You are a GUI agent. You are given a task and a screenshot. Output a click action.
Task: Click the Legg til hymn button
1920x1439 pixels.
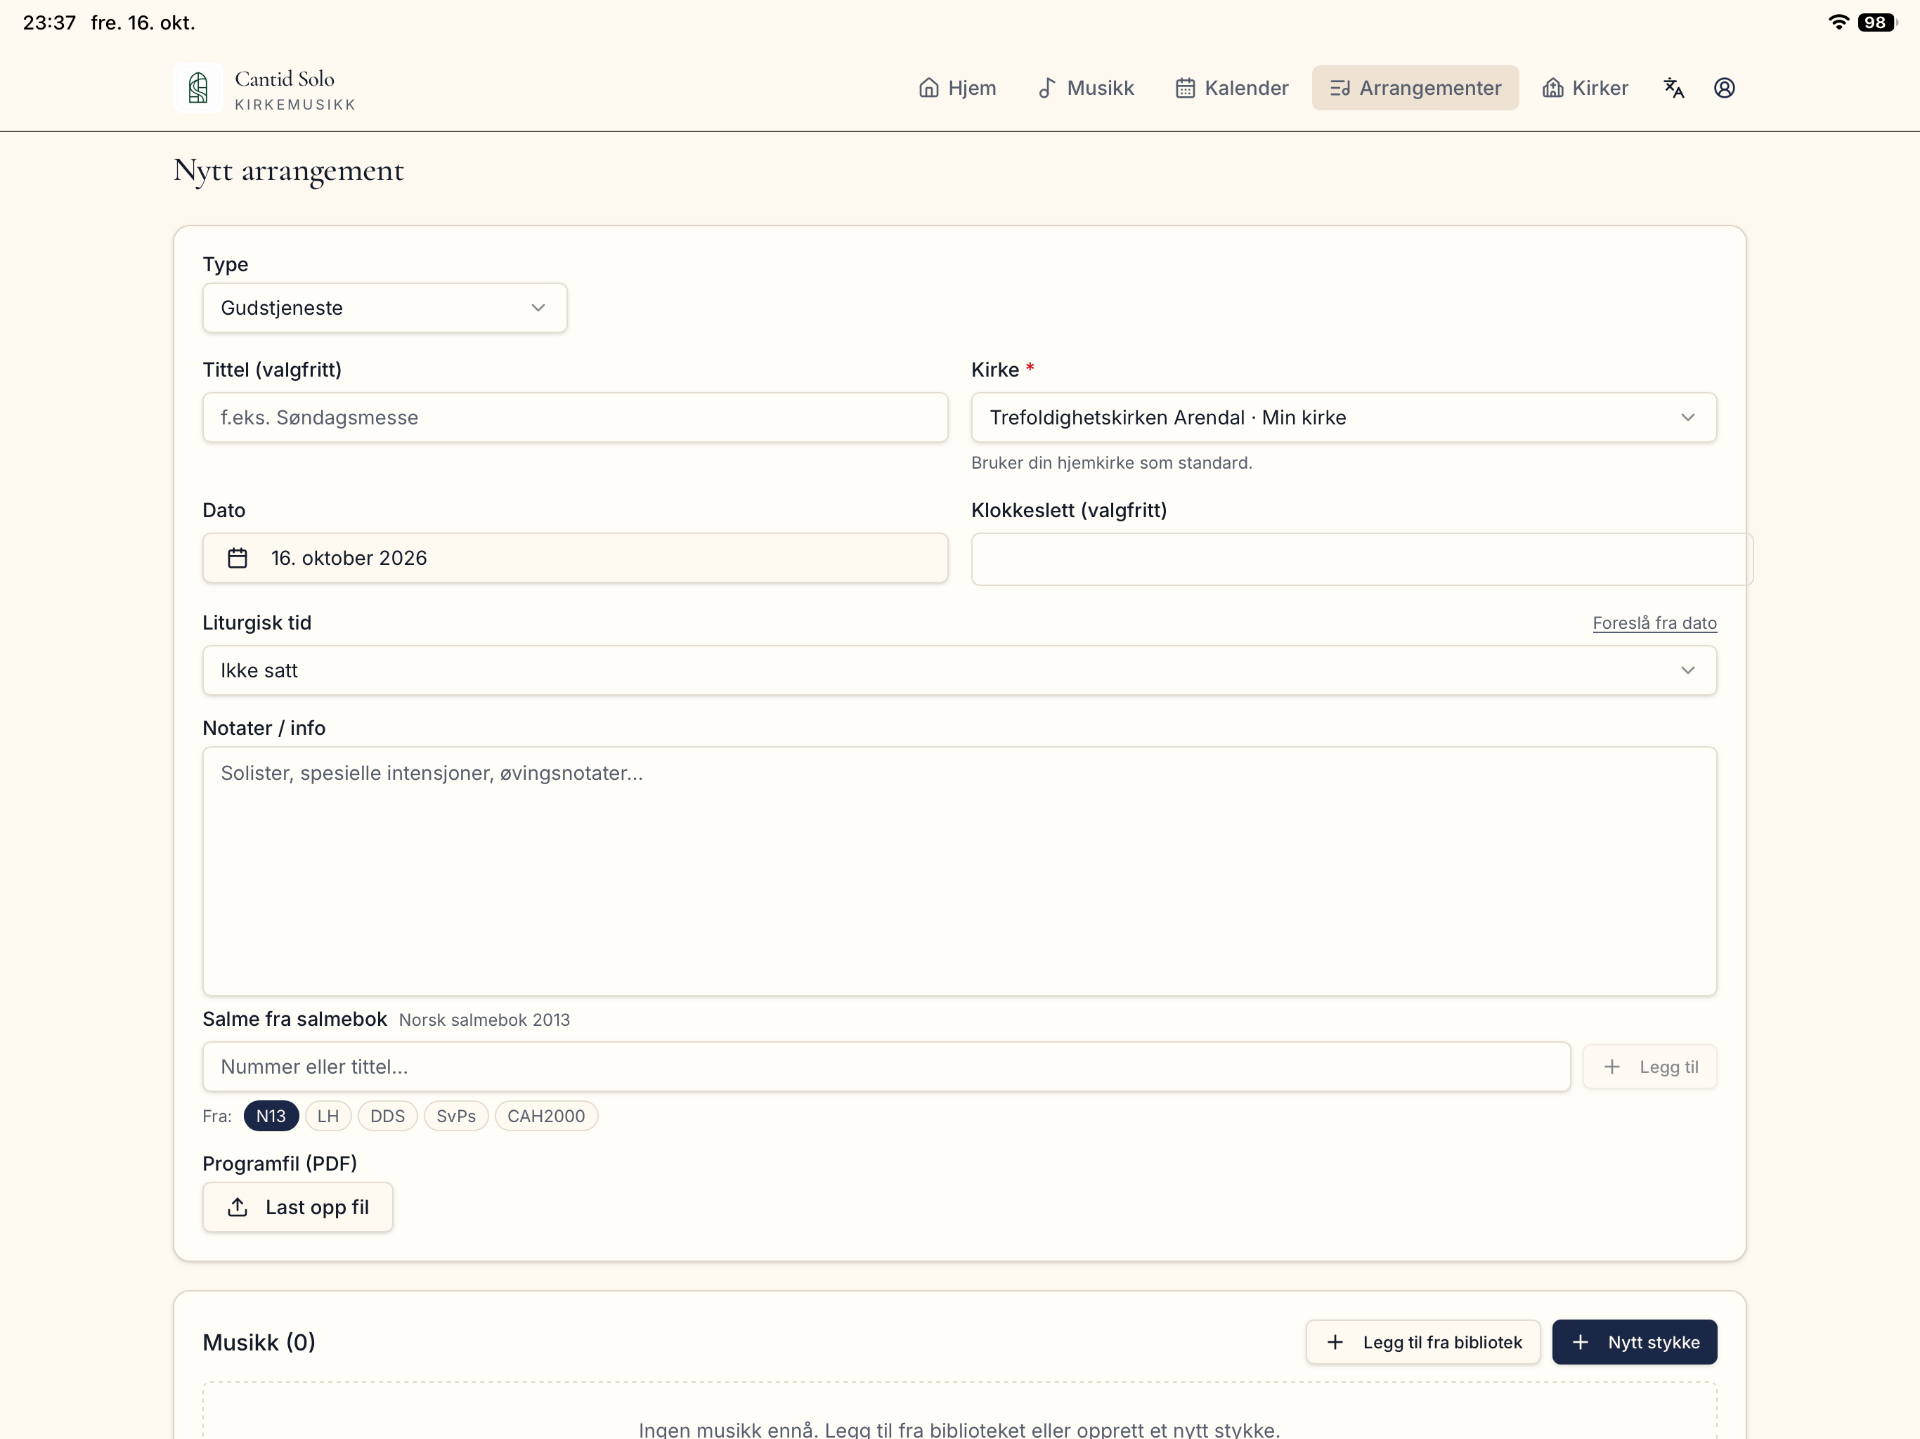1650,1067
